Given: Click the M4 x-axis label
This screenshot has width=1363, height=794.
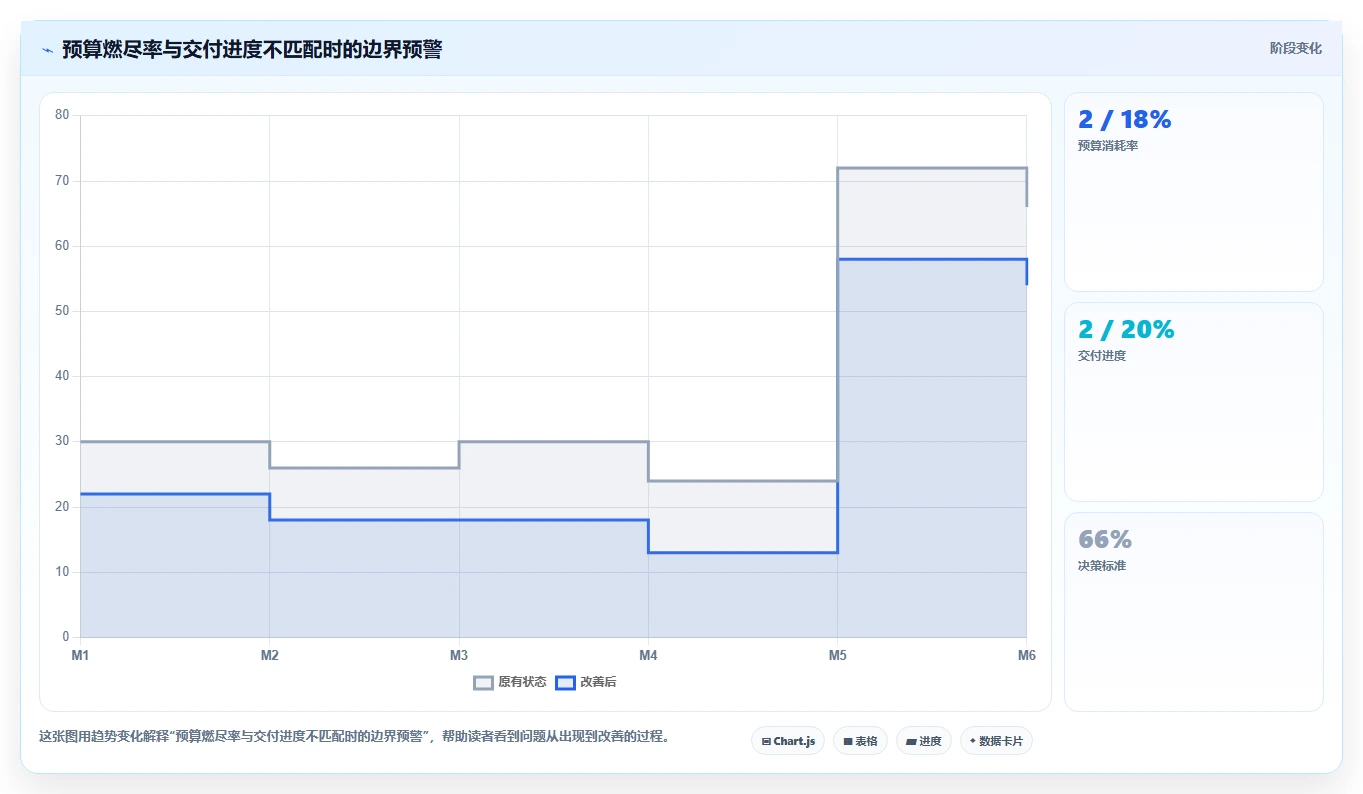Looking at the screenshot, I should click(x=648, y=656).
